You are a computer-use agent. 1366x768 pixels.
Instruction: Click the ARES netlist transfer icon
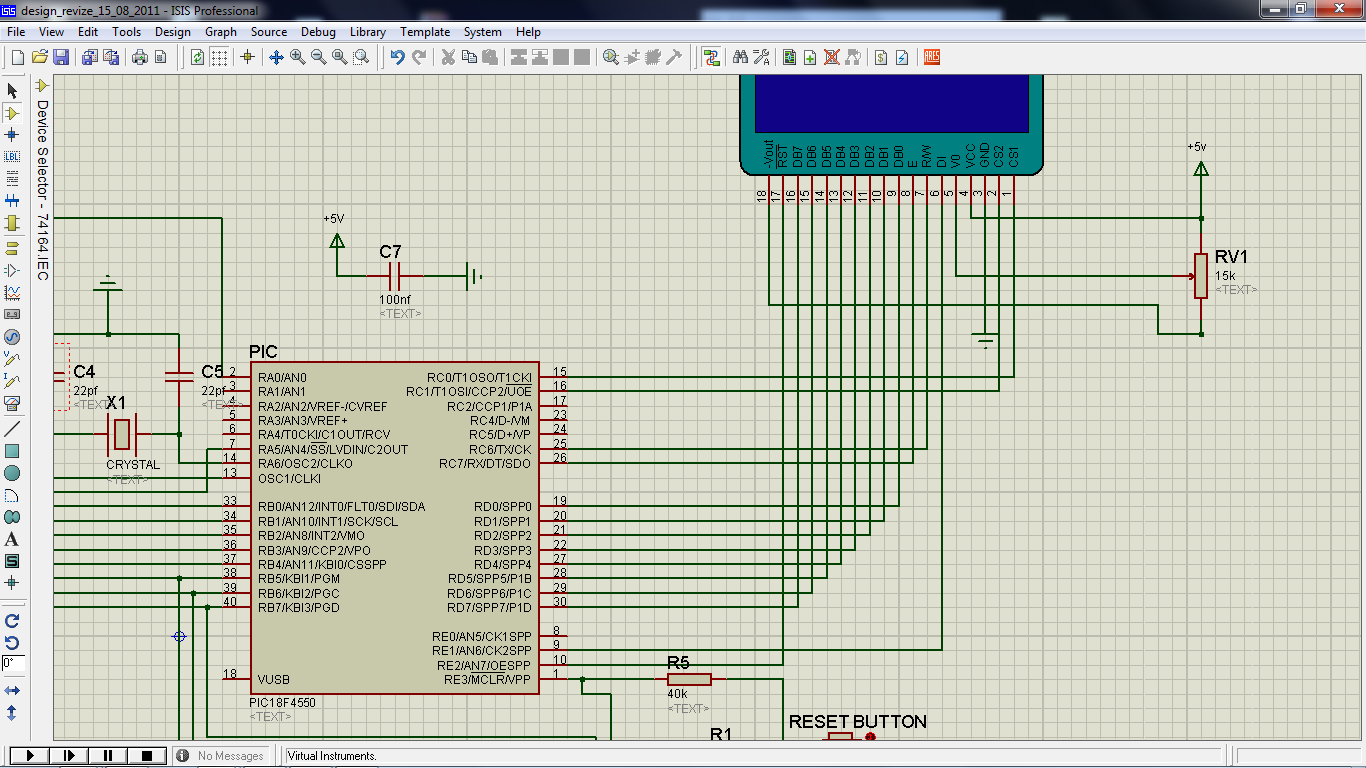coord(932,57)
